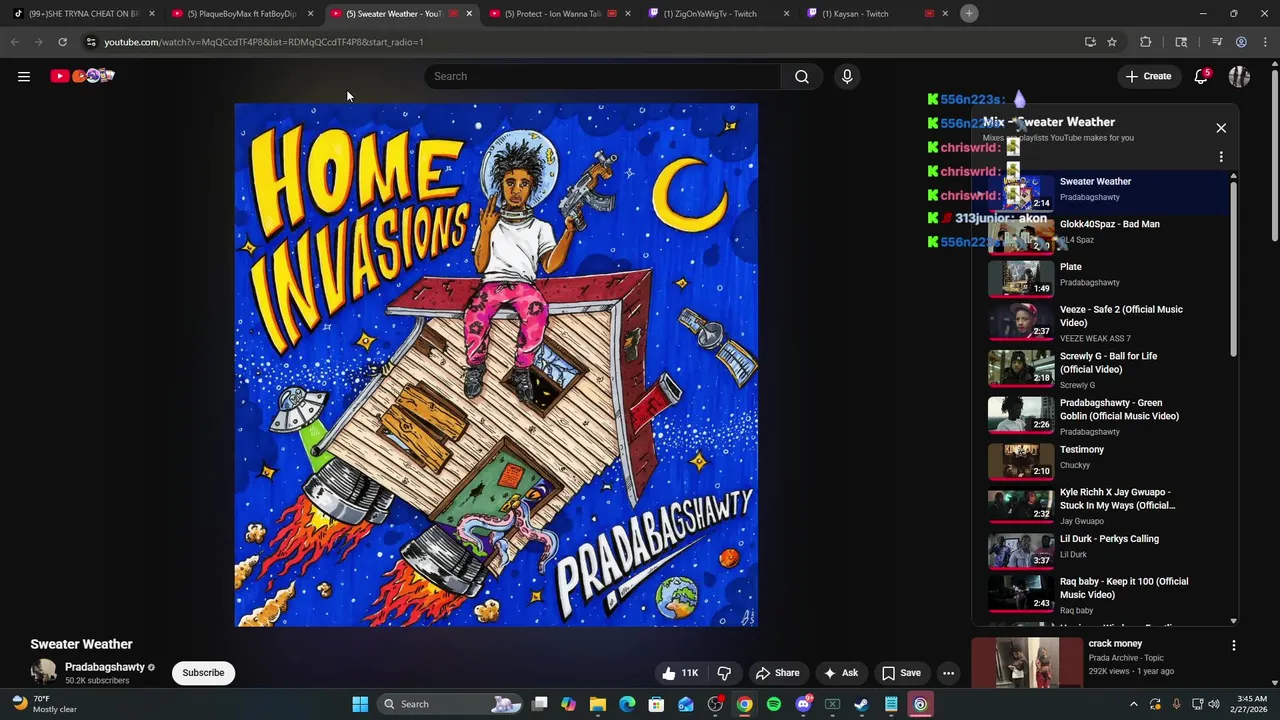
Task: Open the Chrome profile icon
Action: 1241,42
